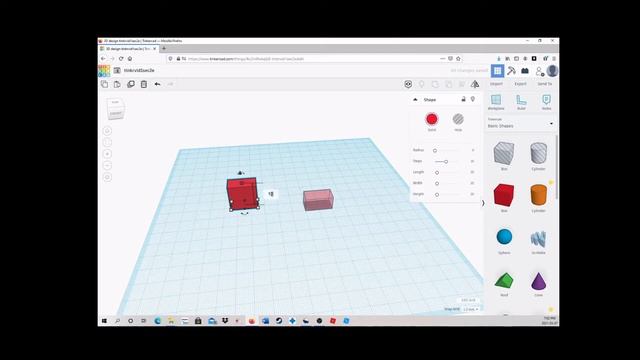Image resolution: width=640 pixels, height=360 pixels.
Task: Open the Blocks pickaxe mode
Action: coord(511,71)
